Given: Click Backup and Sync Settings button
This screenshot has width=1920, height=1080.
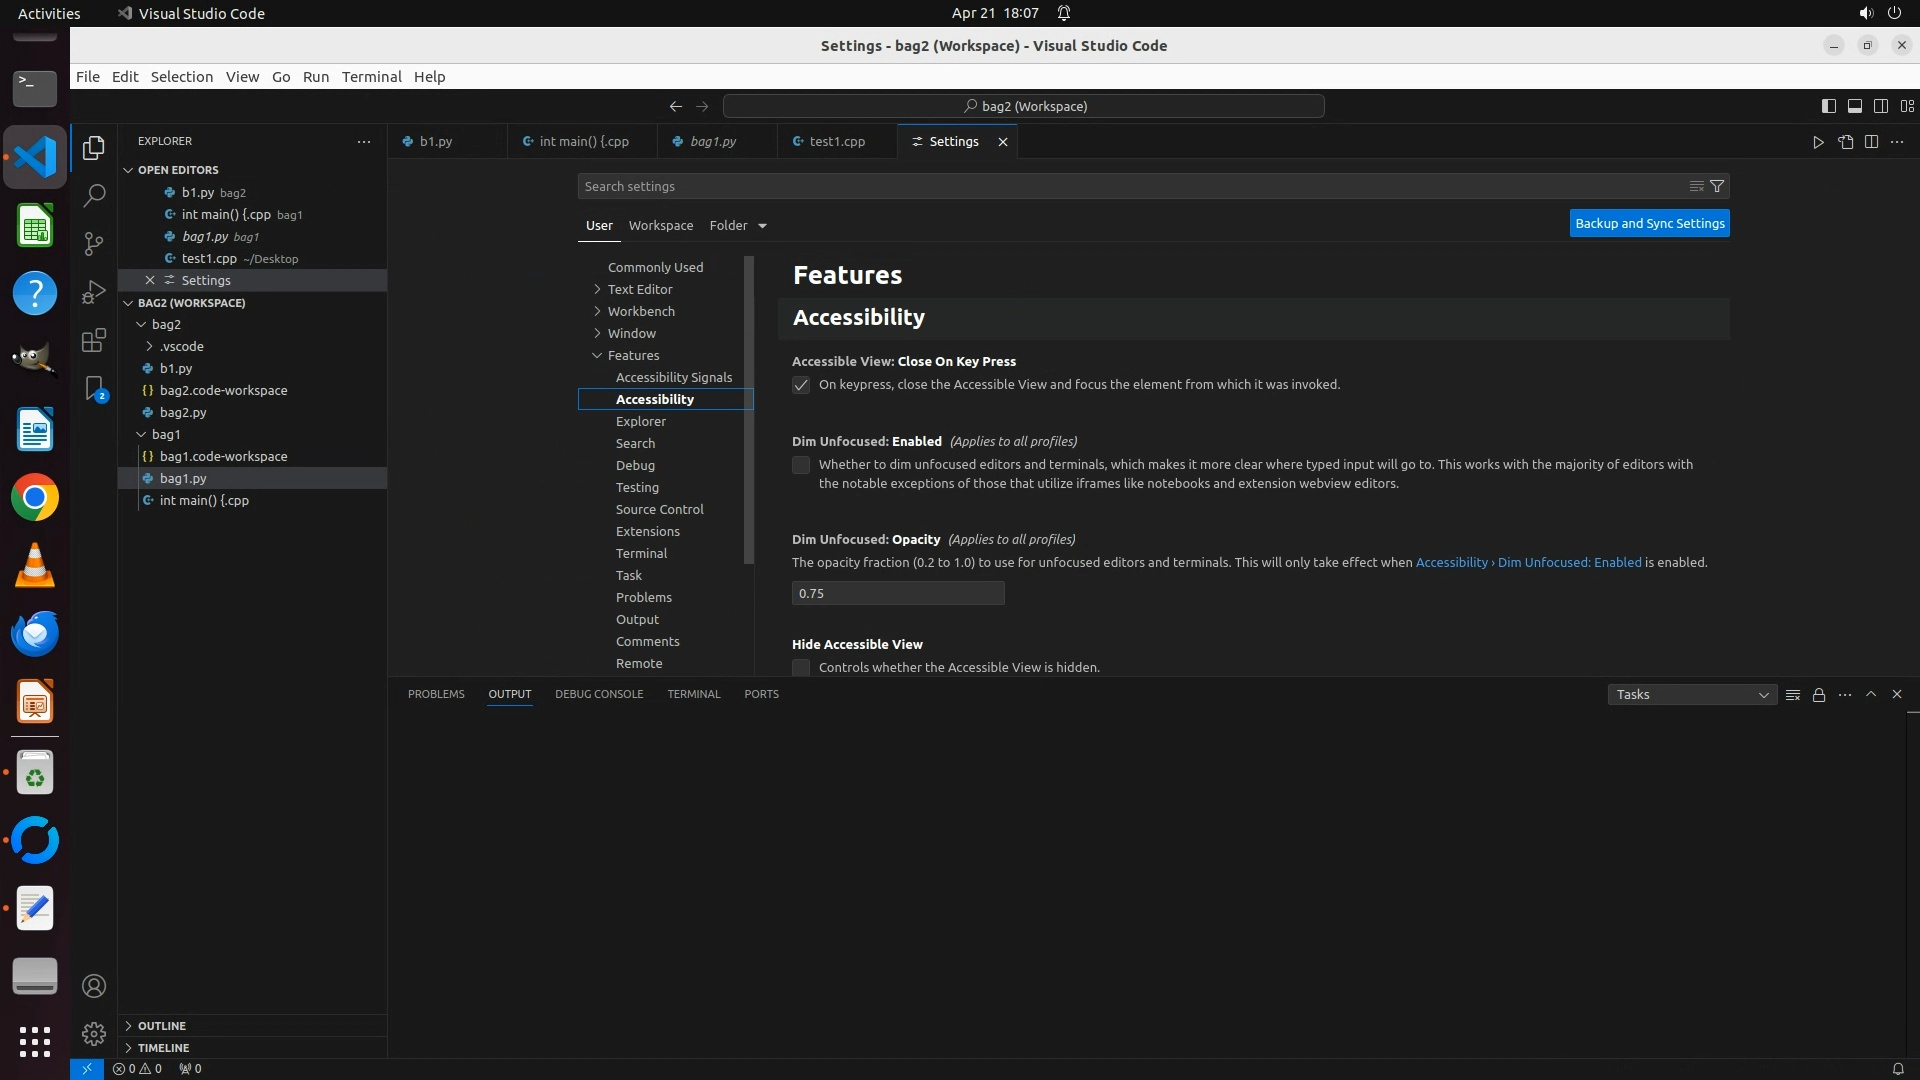Looking at the screenshot, I should tap(1649, 223).
